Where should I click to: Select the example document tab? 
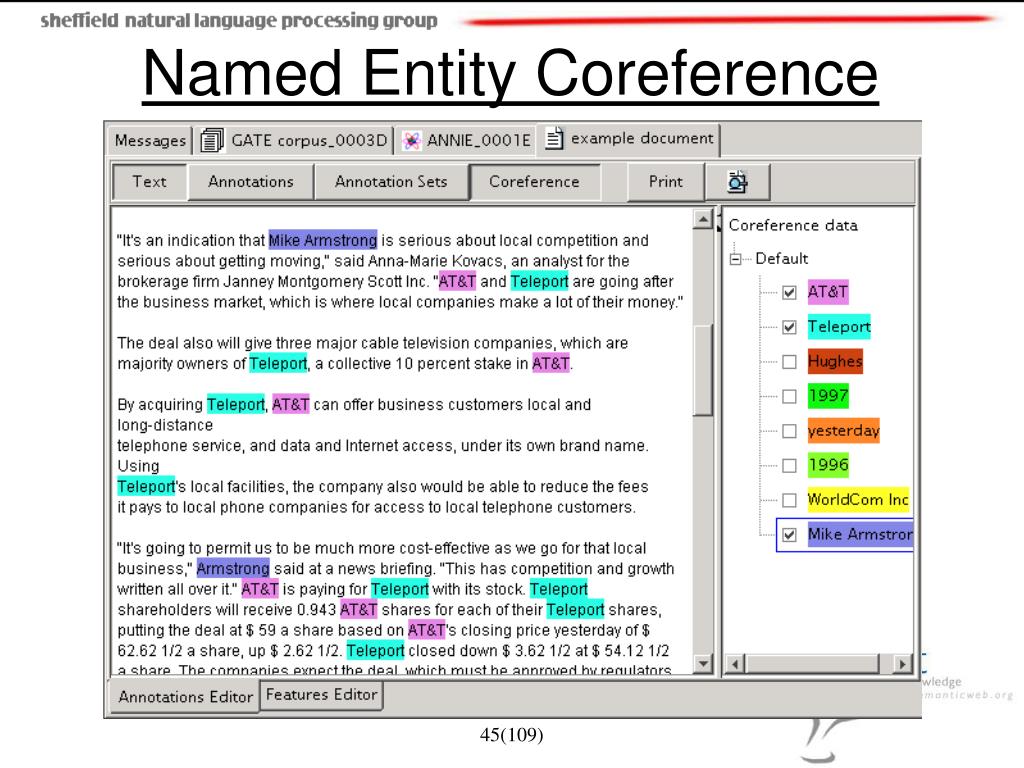[x=628, y=139]
